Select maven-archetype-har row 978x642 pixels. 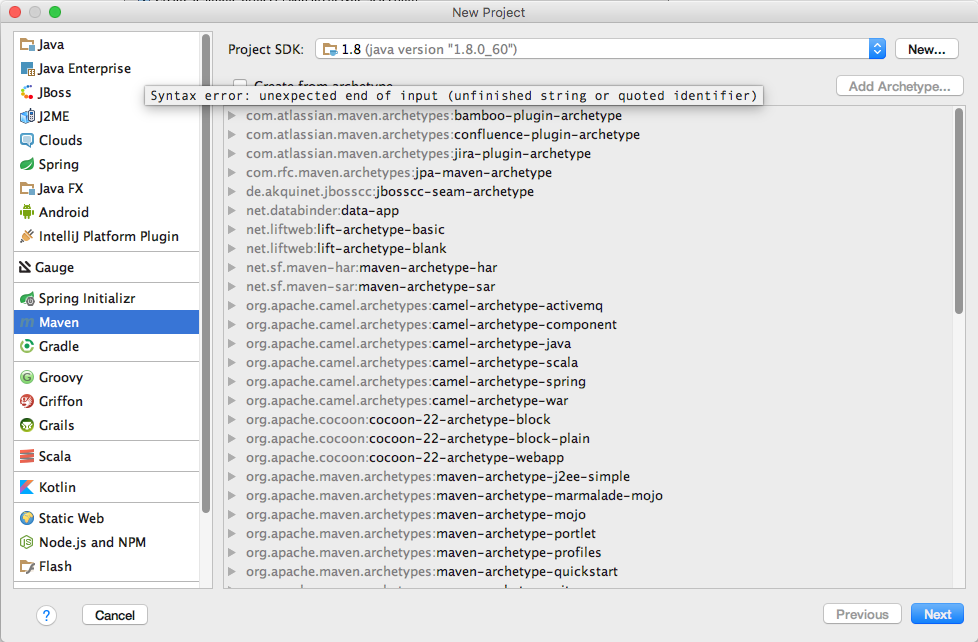588,268
